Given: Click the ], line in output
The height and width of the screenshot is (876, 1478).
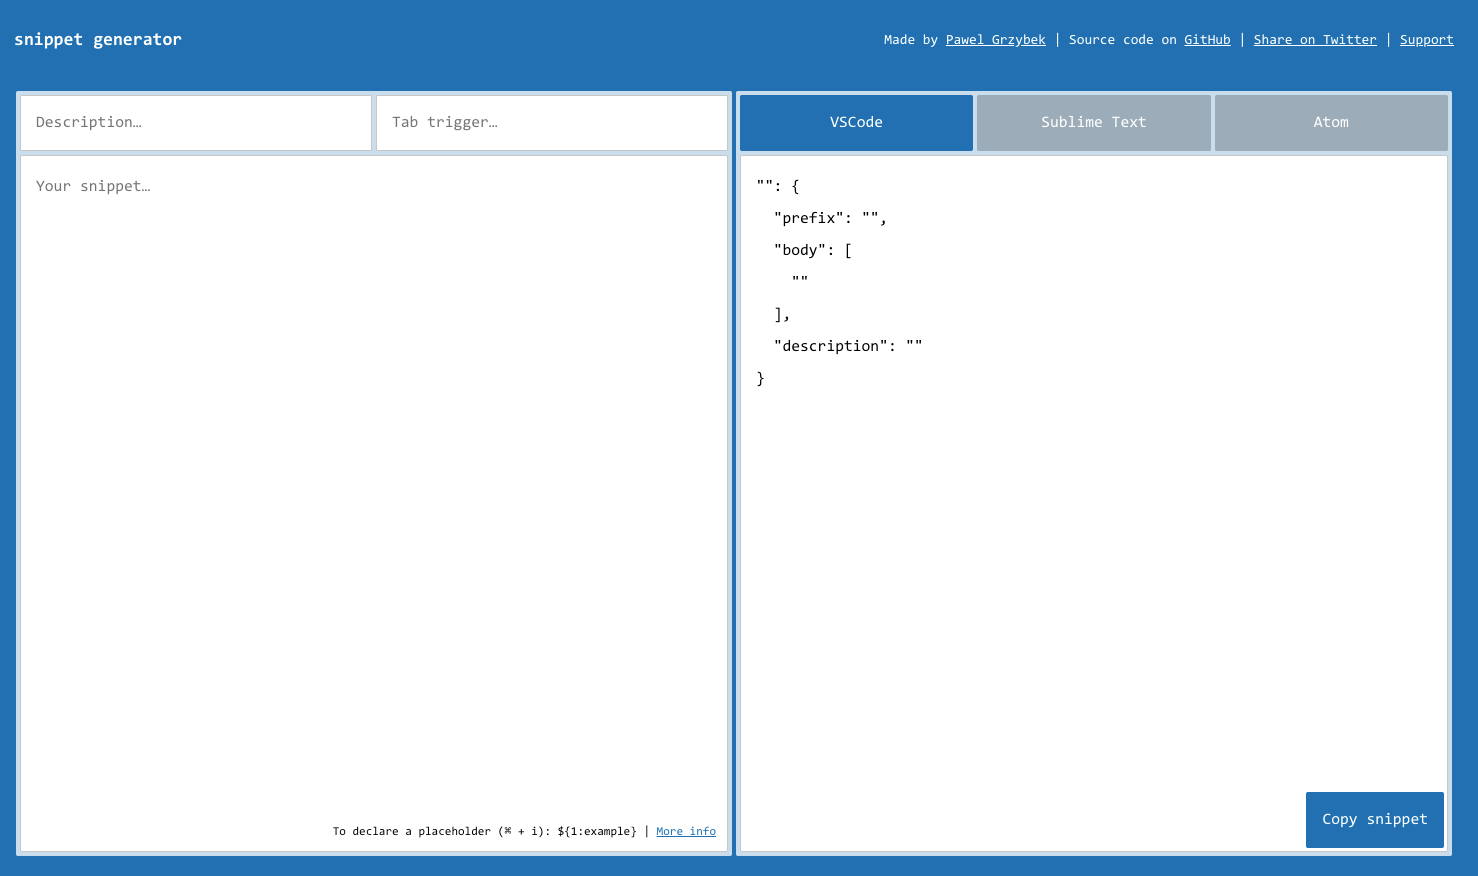Looking at the screenshot, I should pos(782,314).
